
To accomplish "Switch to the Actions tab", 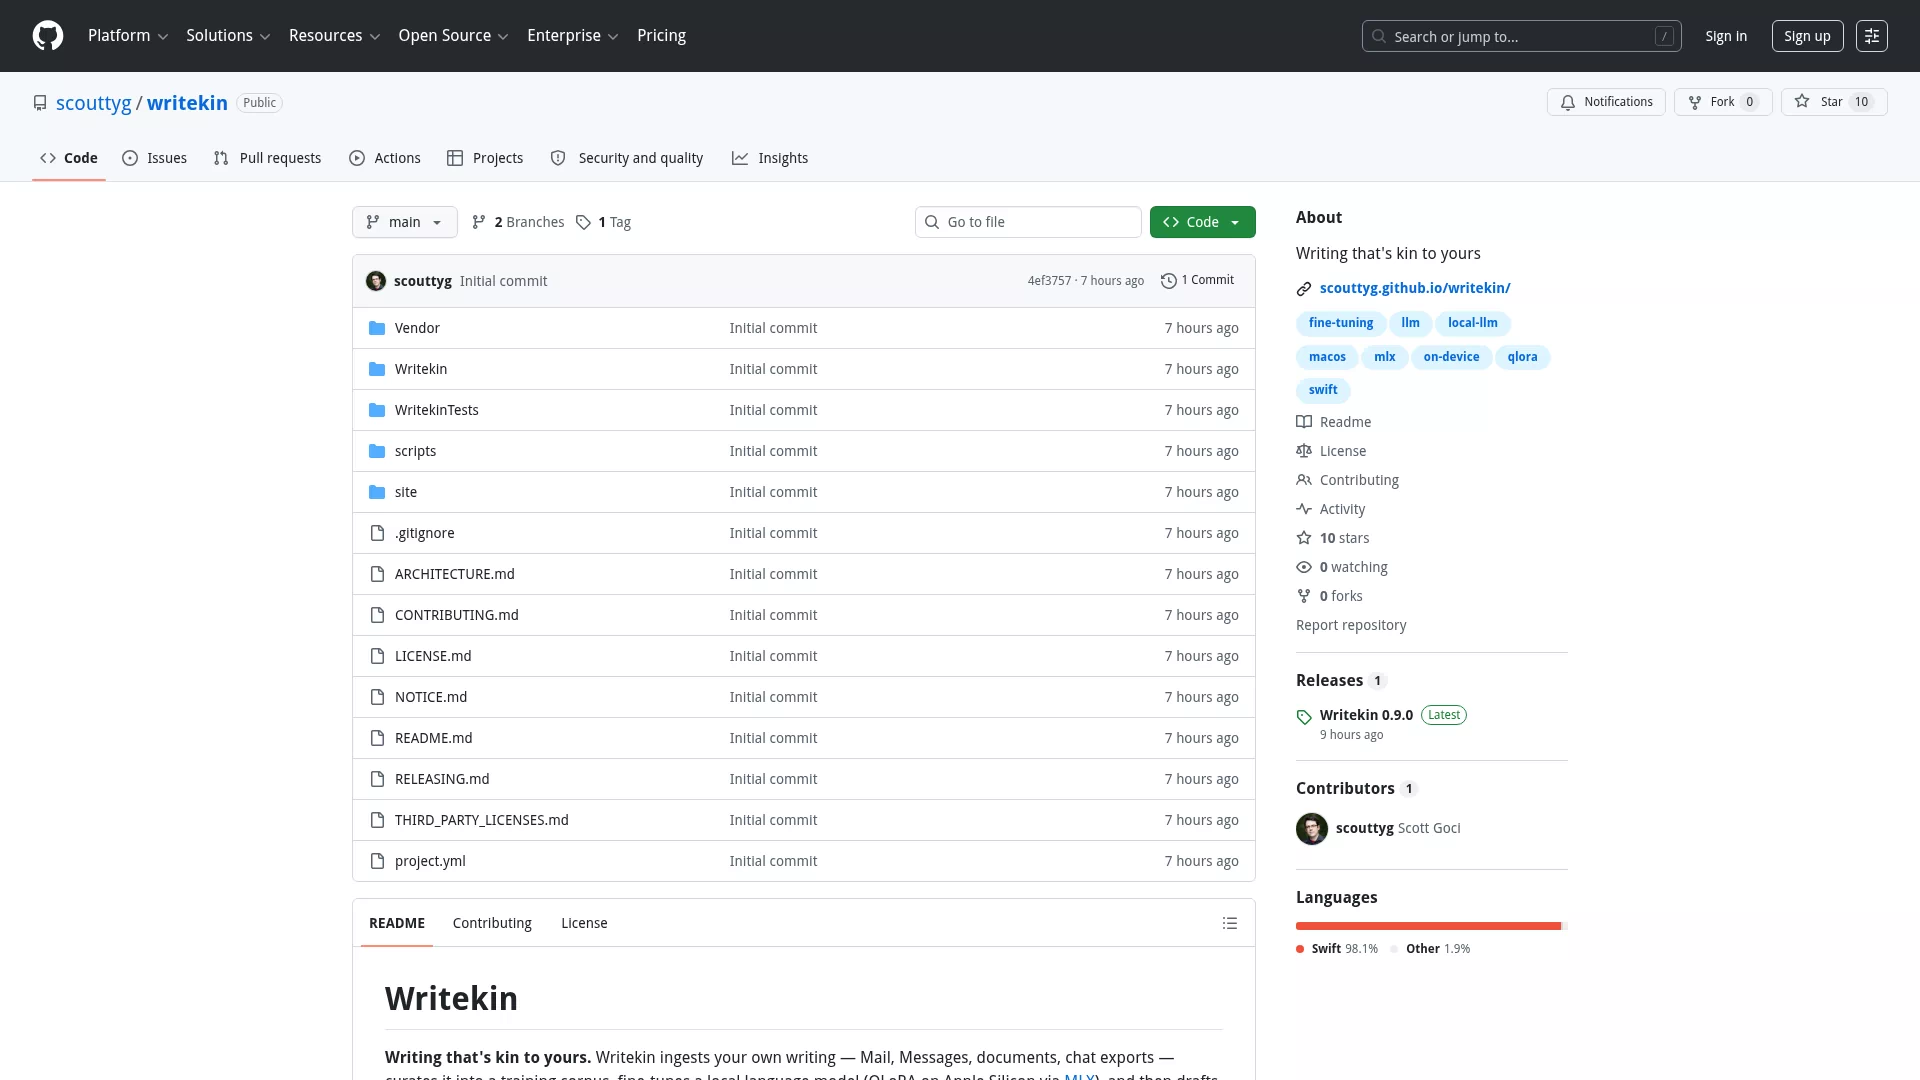I will (x=385, y=158).
